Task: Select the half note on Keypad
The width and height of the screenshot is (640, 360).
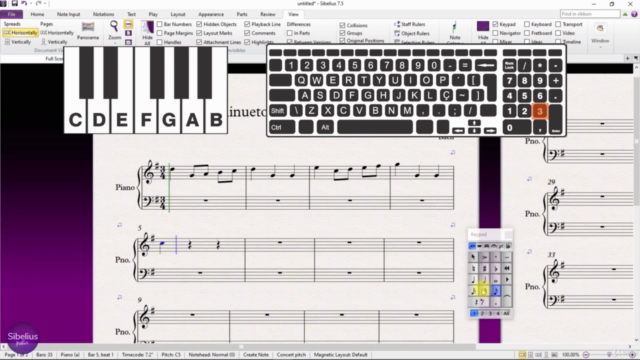Action: tap(484, 280)
